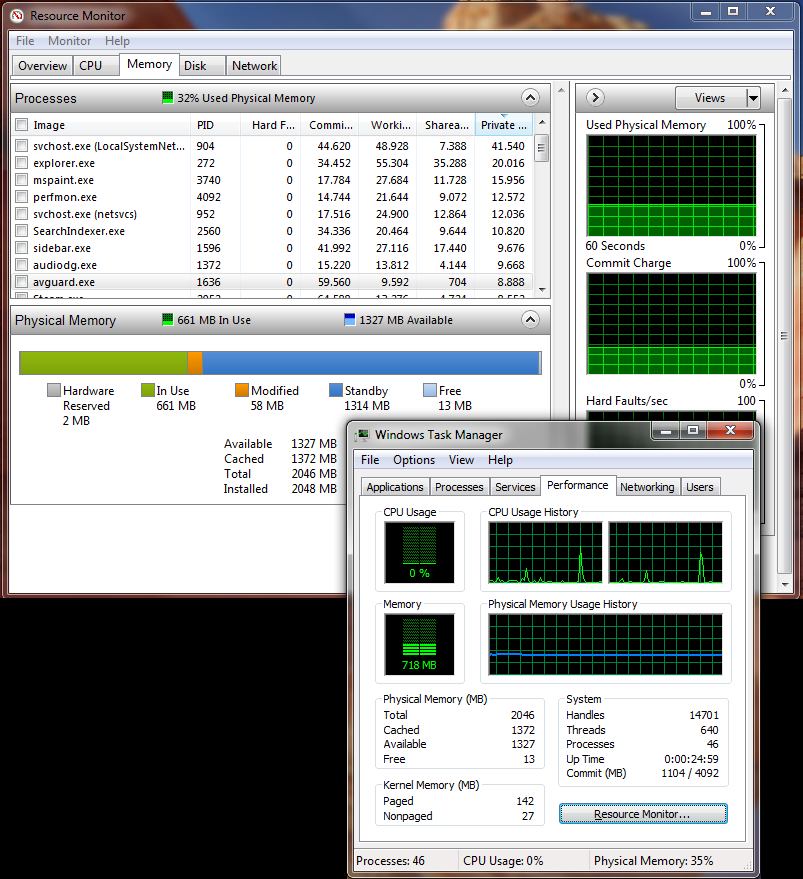Collapse the Processes section chevron
The width and height of the screenshot is (803, 879).
point(530,98)
